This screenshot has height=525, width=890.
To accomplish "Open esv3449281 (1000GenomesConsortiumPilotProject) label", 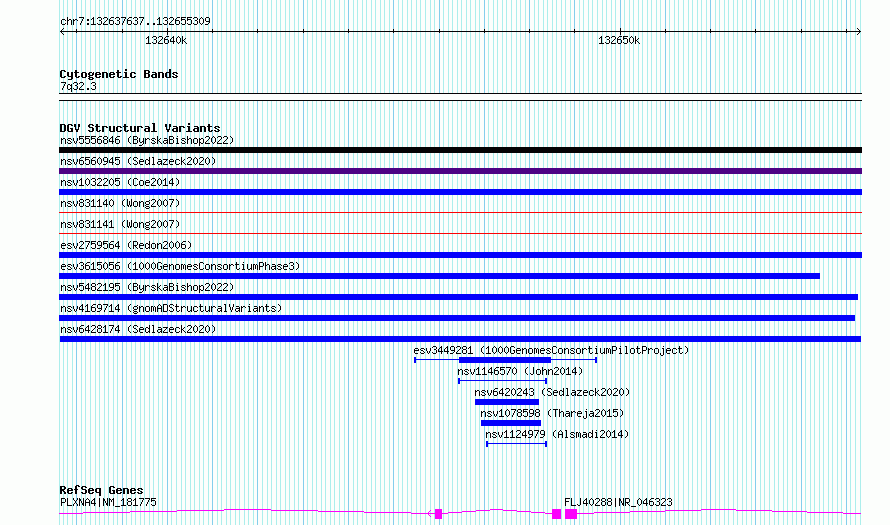I will tap(551, 350).
